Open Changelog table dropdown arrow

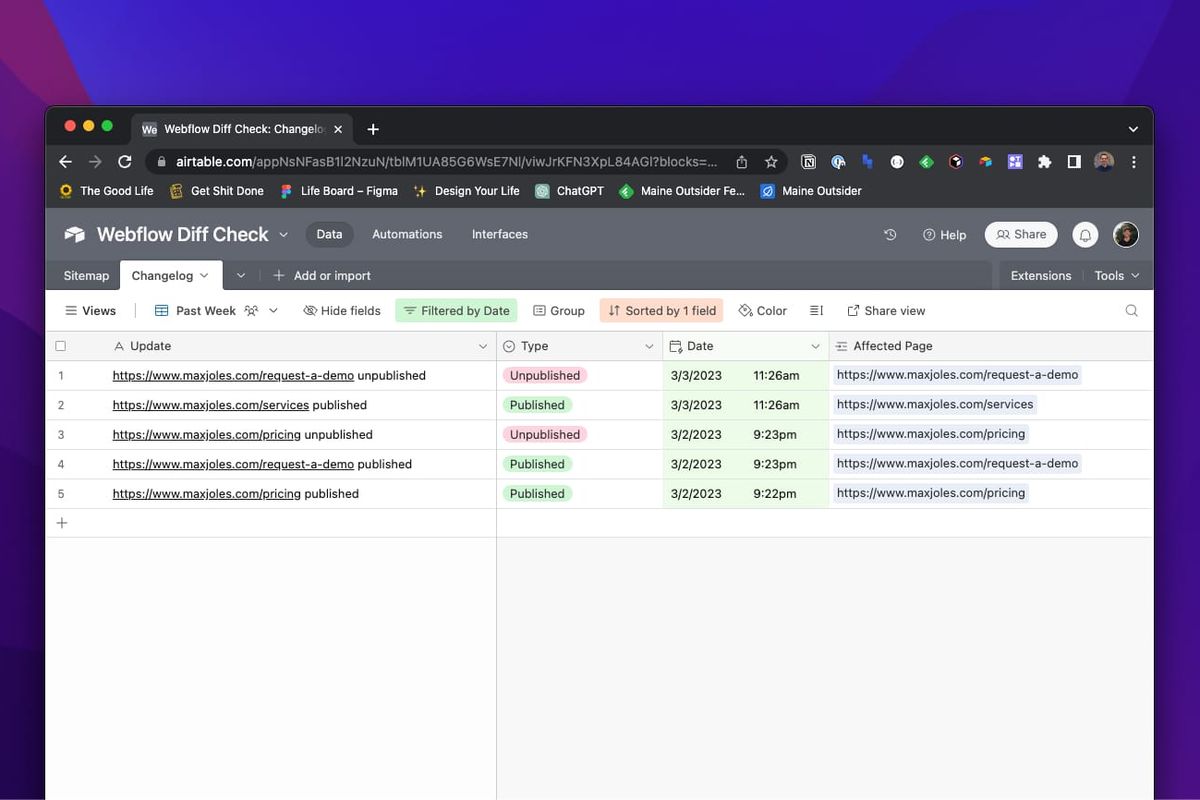coord(204,276)
